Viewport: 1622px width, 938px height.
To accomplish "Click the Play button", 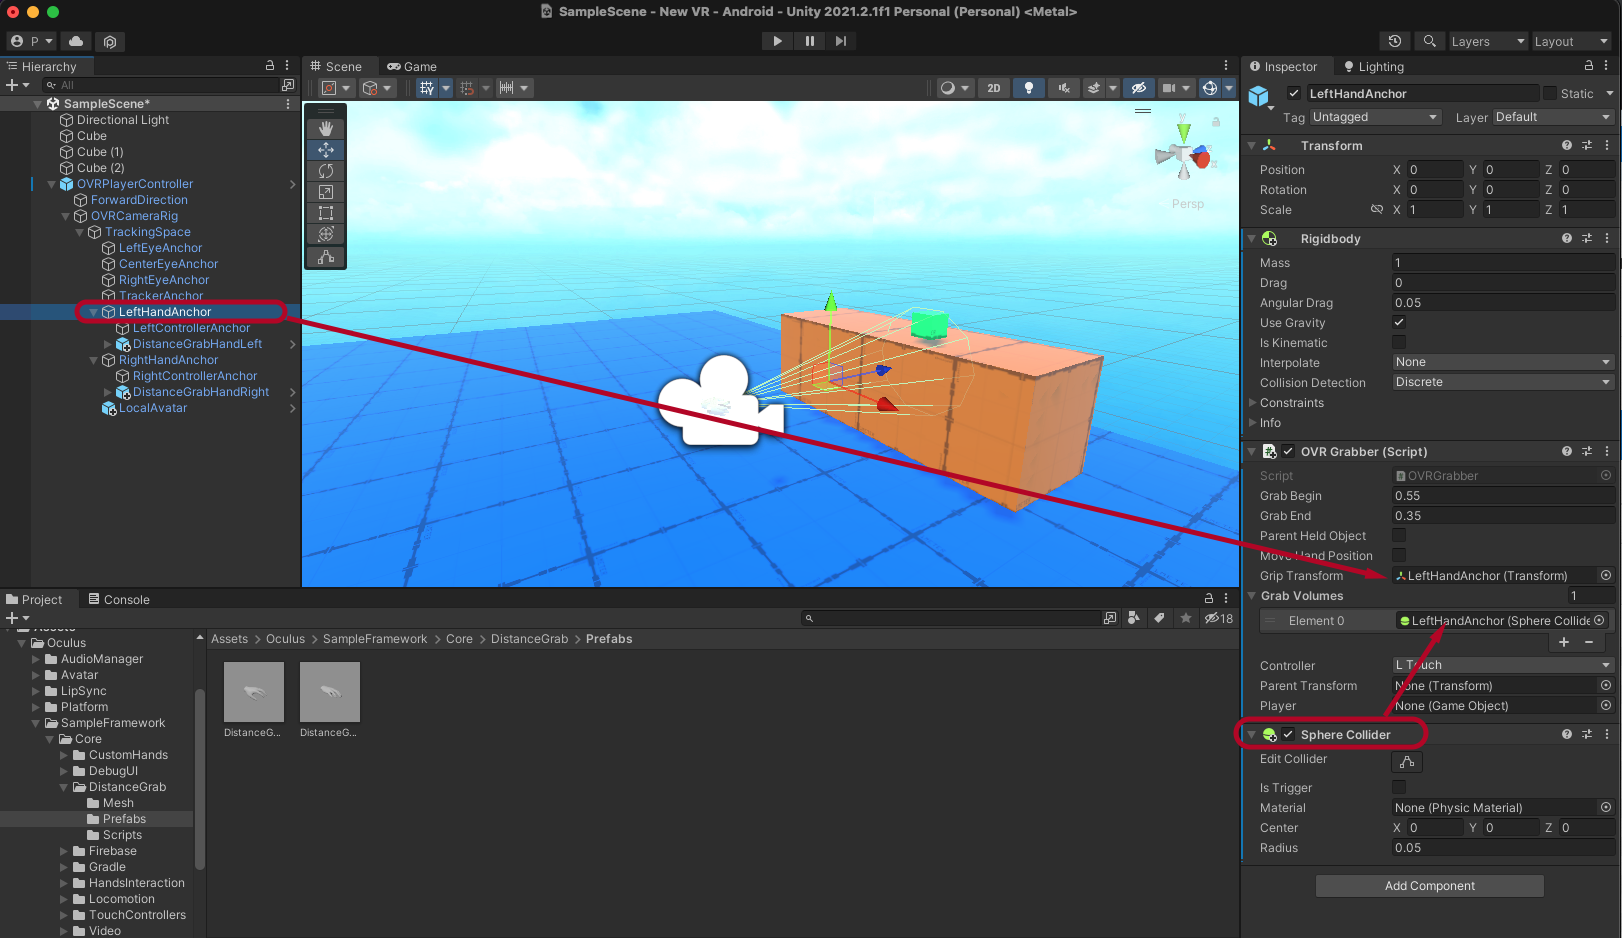I will tap(777, 41).
